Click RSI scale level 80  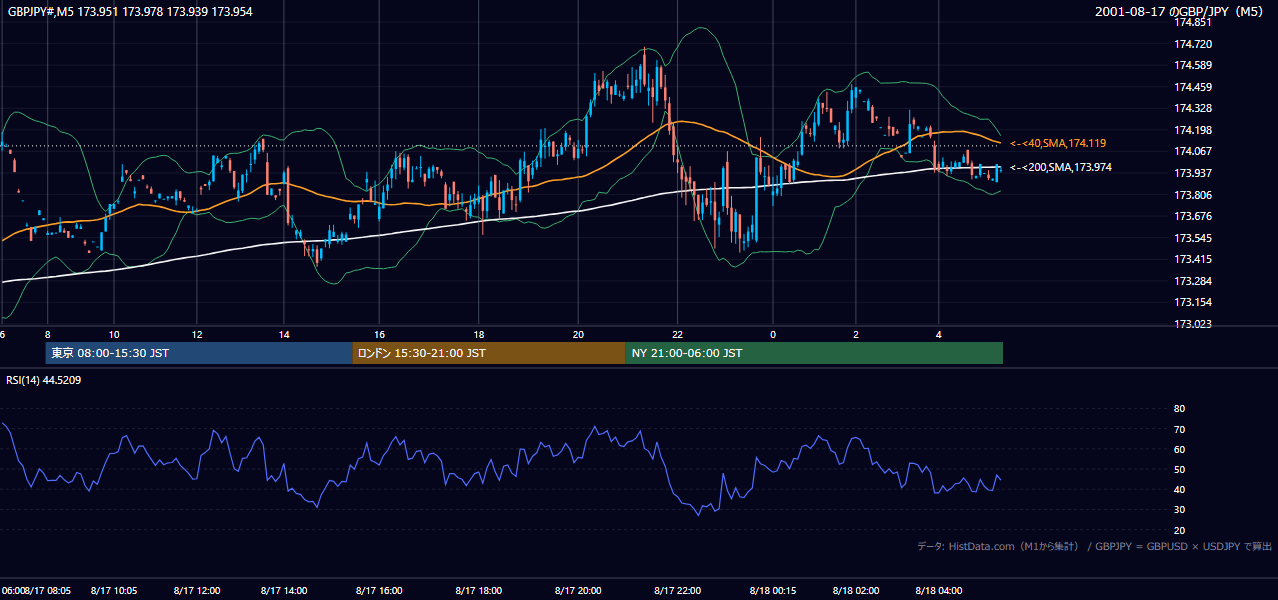(1179, 409)
